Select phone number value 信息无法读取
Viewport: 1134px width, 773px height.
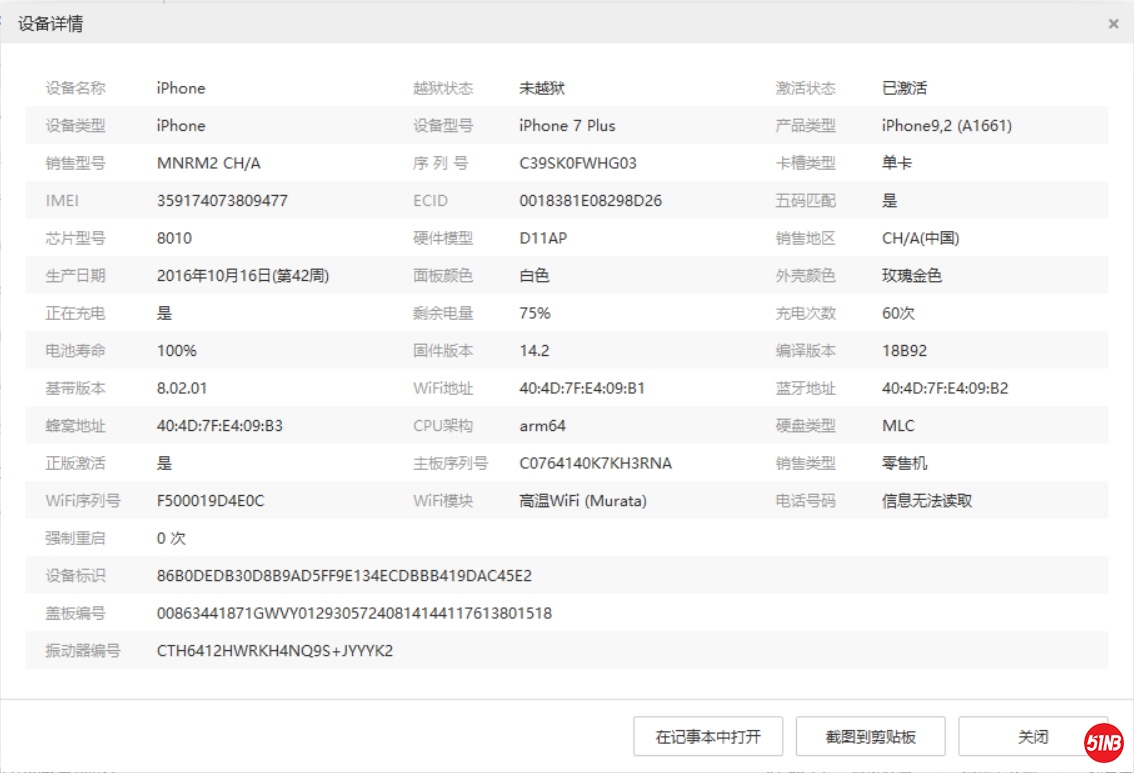[x=926, y=501]
